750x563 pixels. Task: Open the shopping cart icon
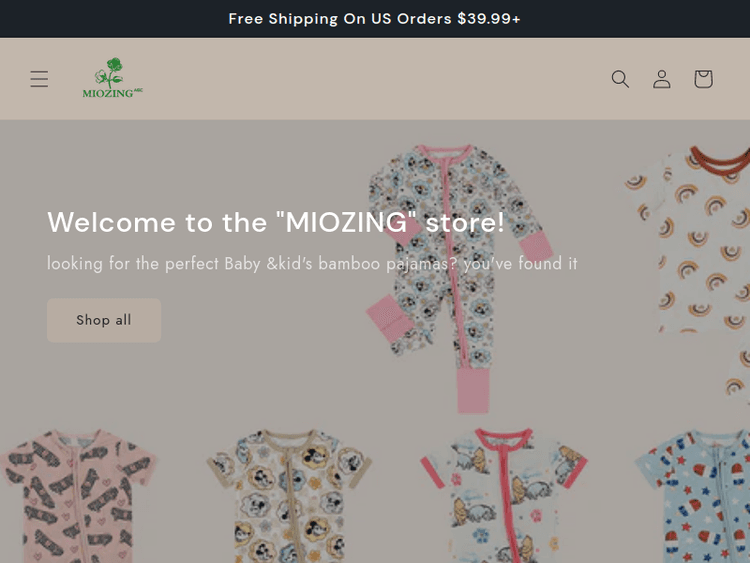pos(703,79)
